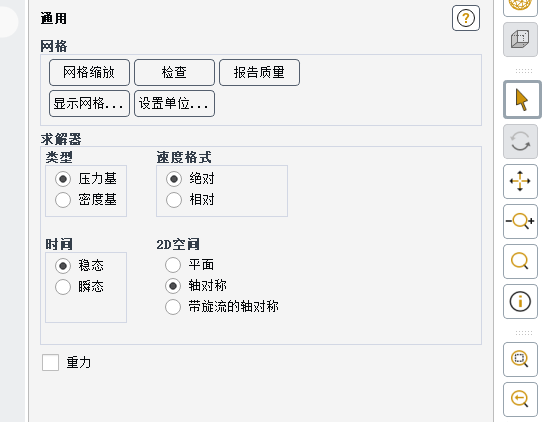This screenshot has width=543, height=422.
Task: Click the fit-to-window zoom icon
Action: pos(520,359)
